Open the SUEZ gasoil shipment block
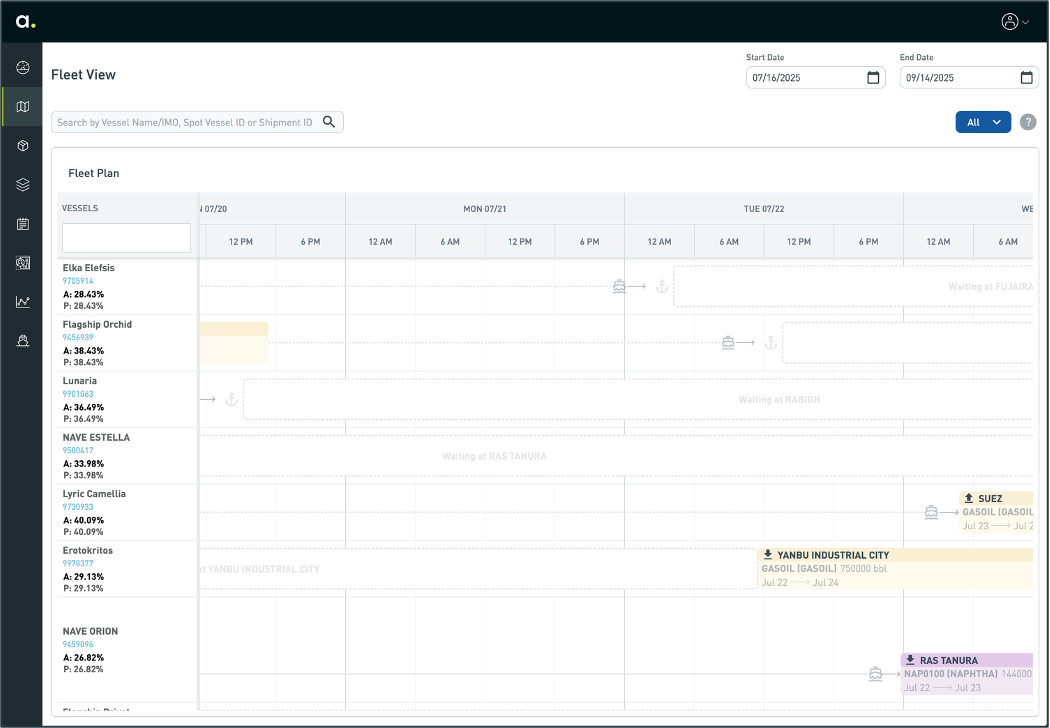 click(x=996, y=512)
